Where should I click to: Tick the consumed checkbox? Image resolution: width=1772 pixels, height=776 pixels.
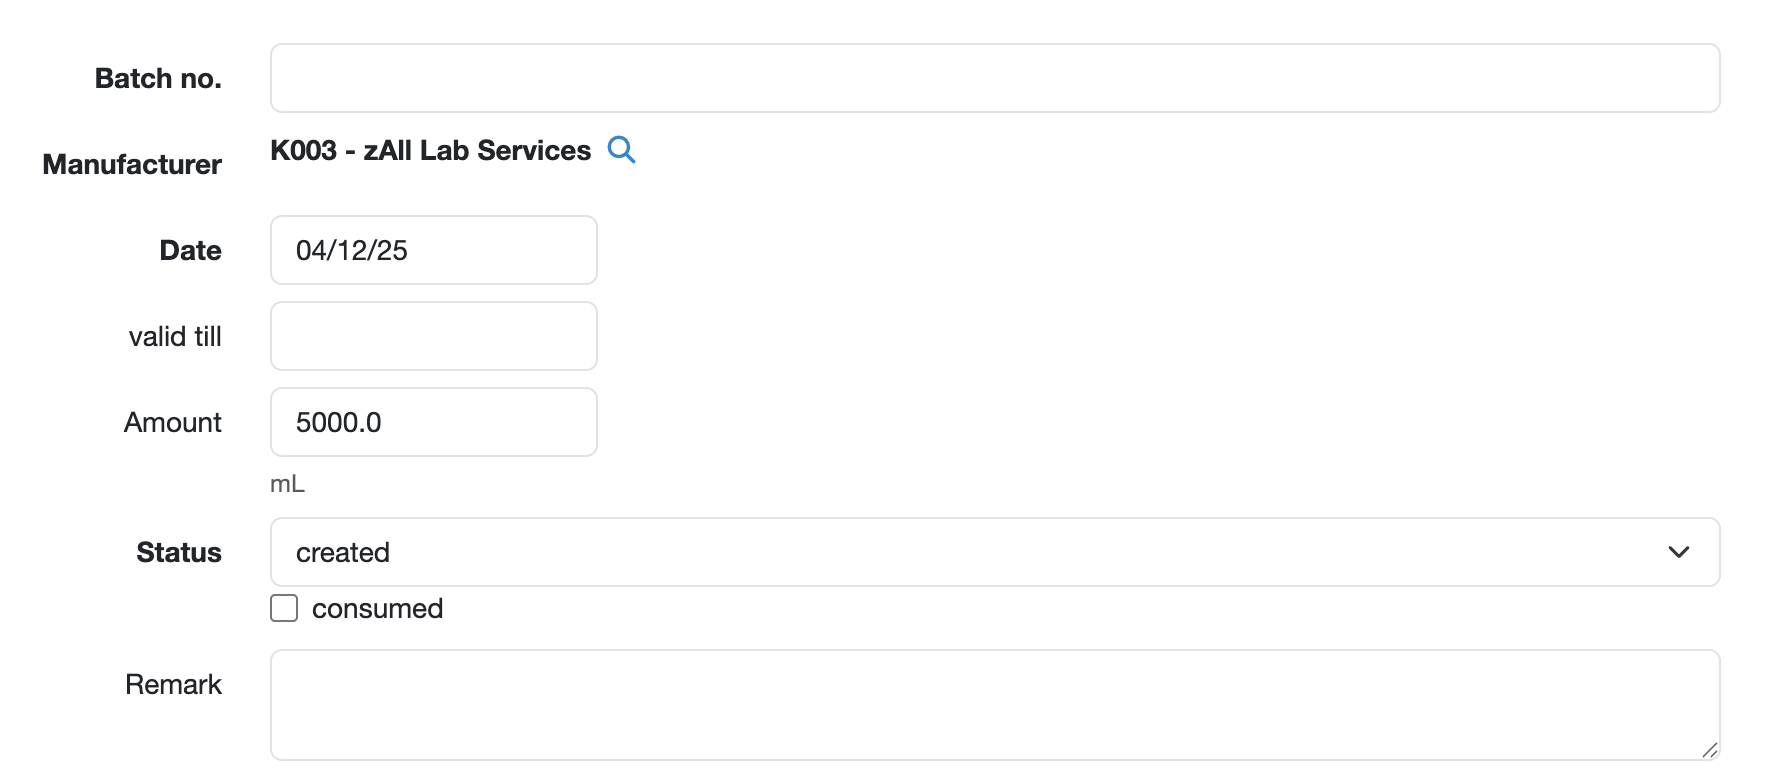pos(284,608)
